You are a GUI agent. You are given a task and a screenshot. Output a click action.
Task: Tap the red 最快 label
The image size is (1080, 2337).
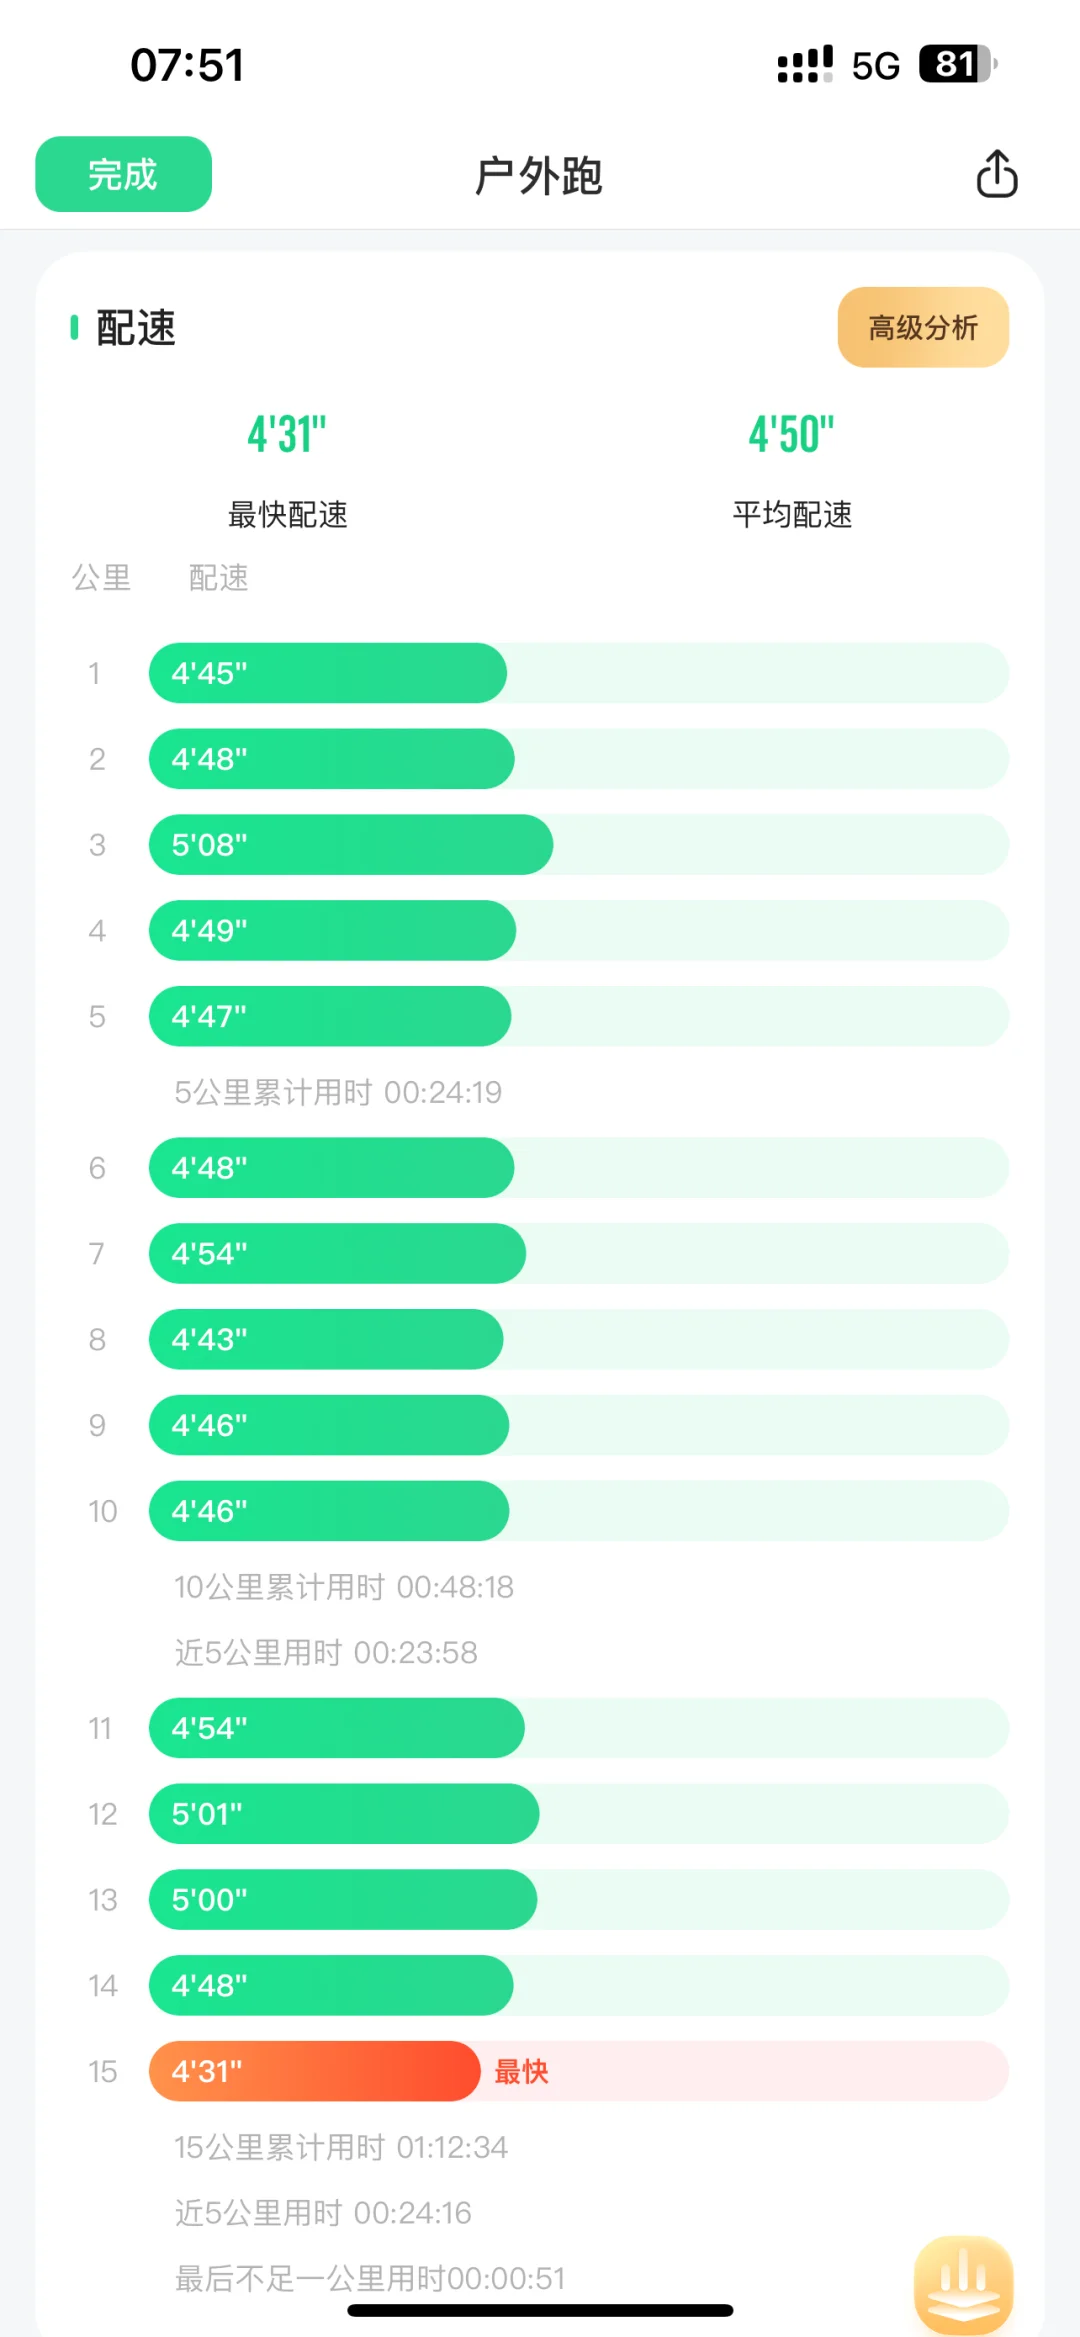click(521, 2071)
